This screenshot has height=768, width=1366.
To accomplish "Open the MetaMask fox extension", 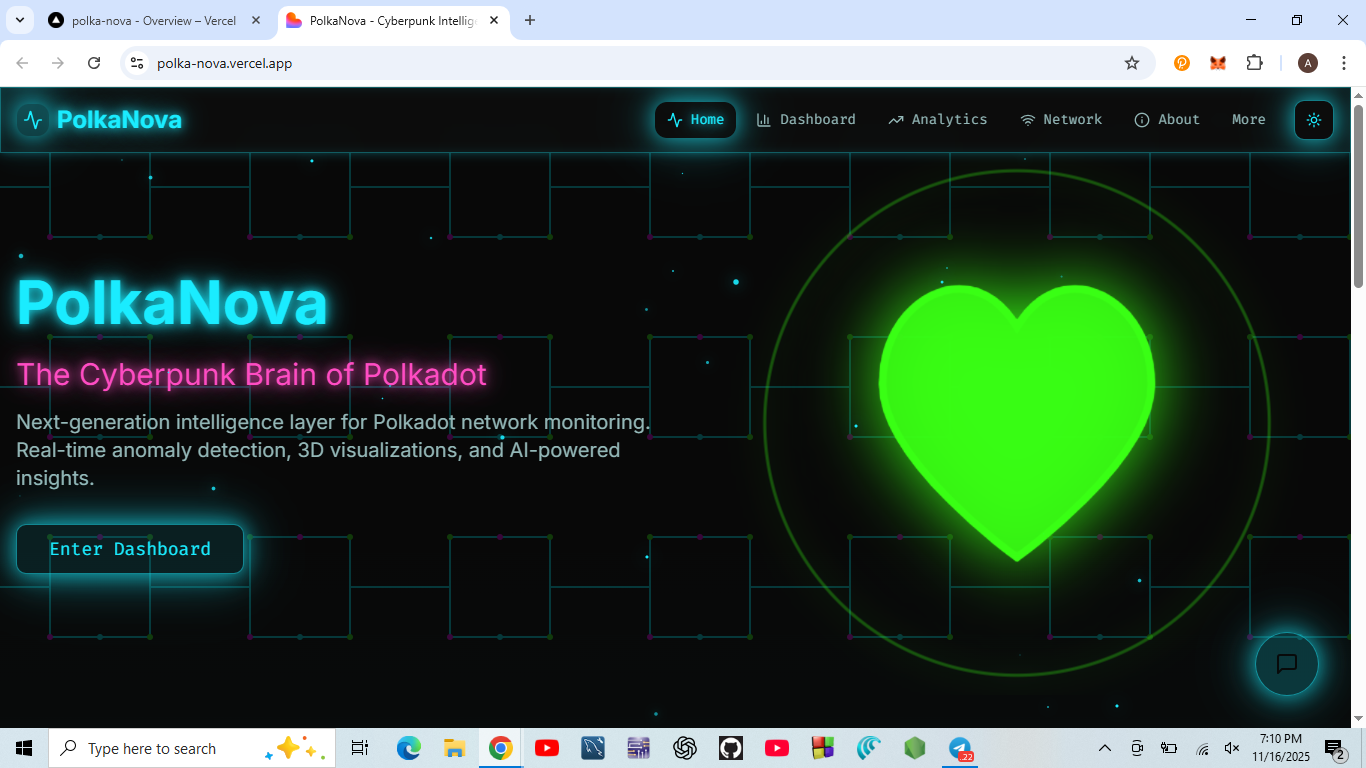I will coord(1218,63).
